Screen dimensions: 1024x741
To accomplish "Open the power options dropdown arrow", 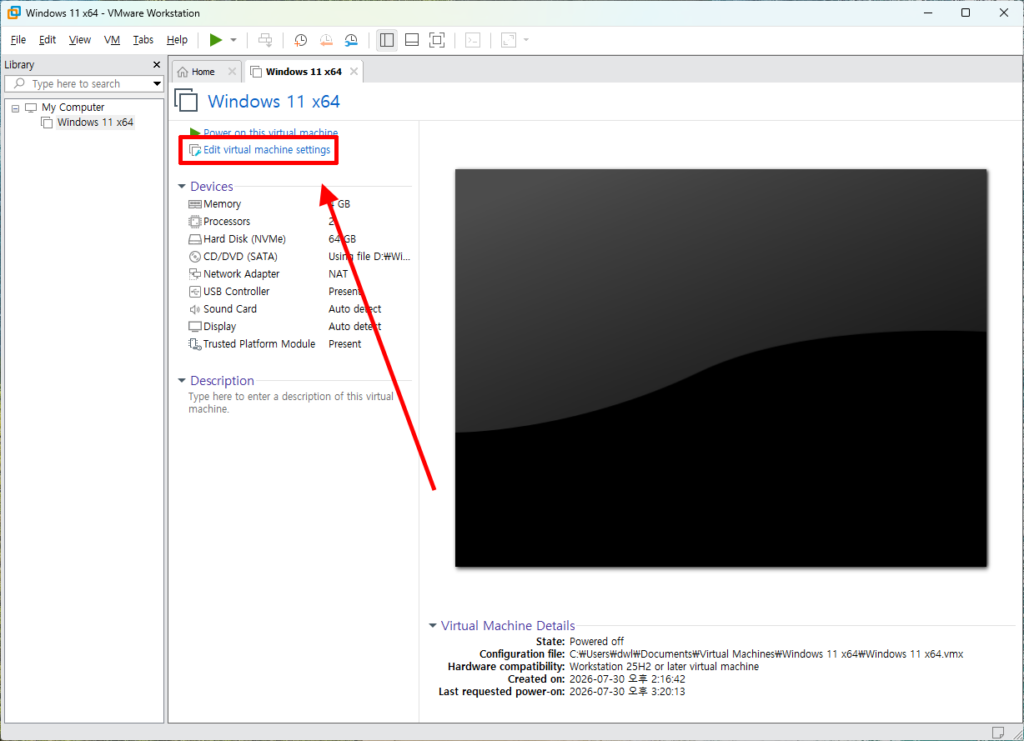I will click(x=233, y=40).
